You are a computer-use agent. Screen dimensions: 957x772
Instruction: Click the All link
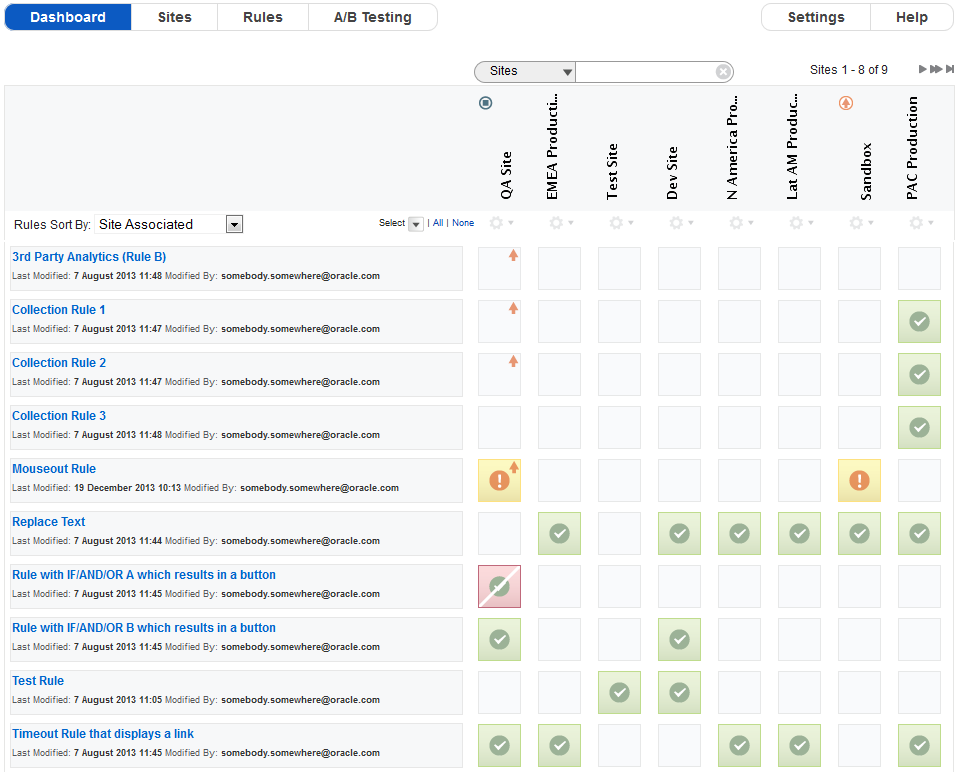click(438, 223)
